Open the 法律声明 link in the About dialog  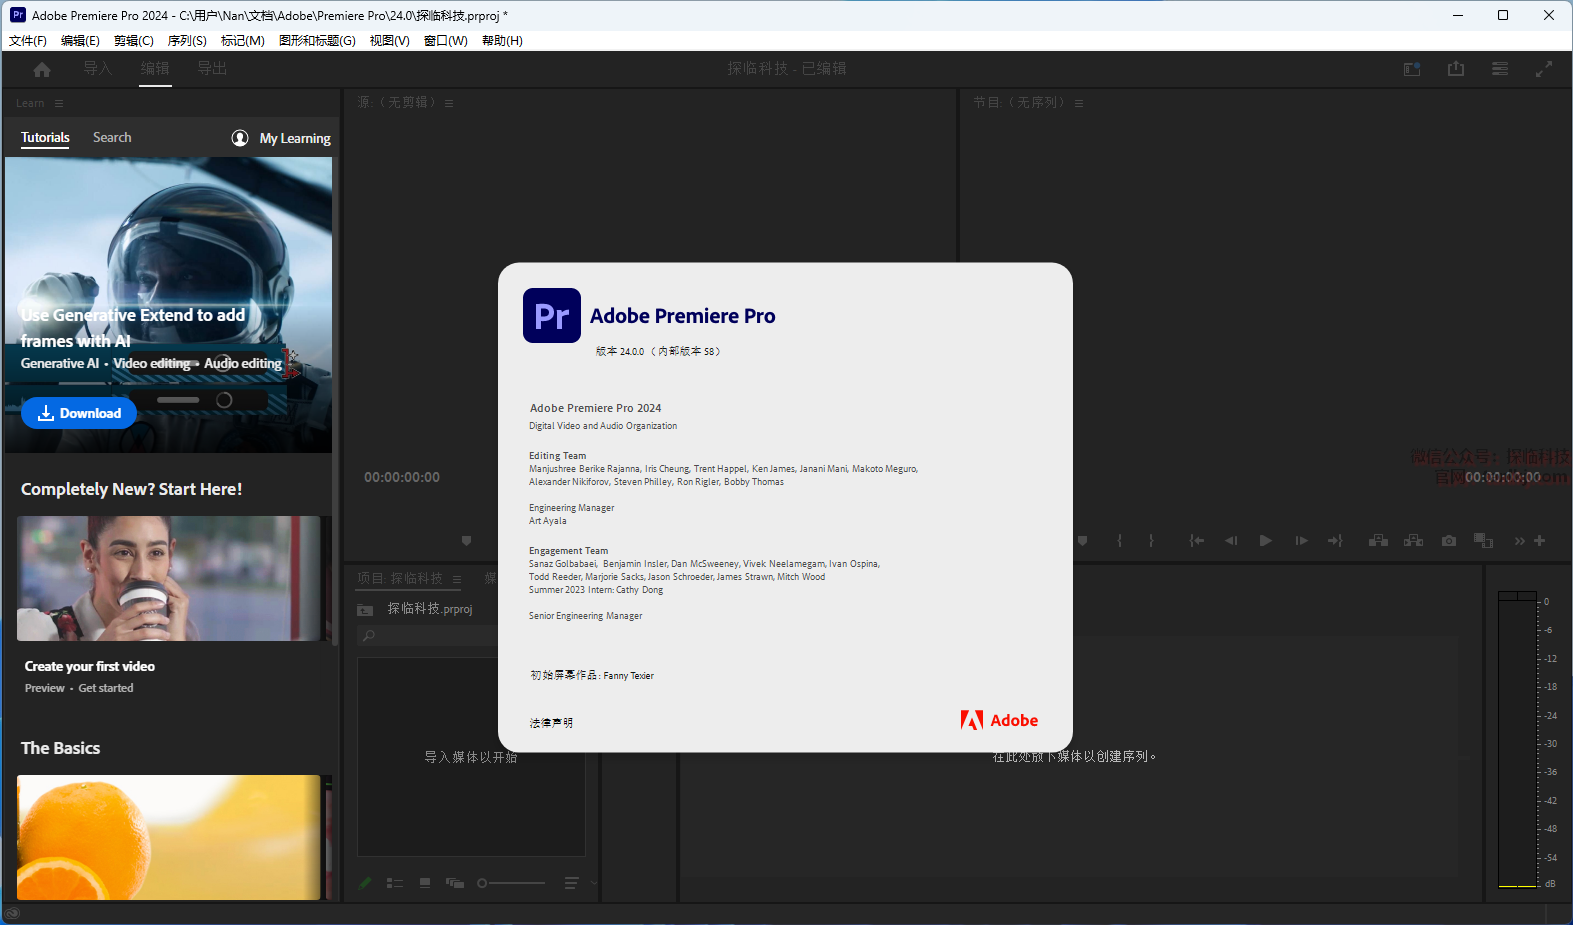[x=551, y=723]
